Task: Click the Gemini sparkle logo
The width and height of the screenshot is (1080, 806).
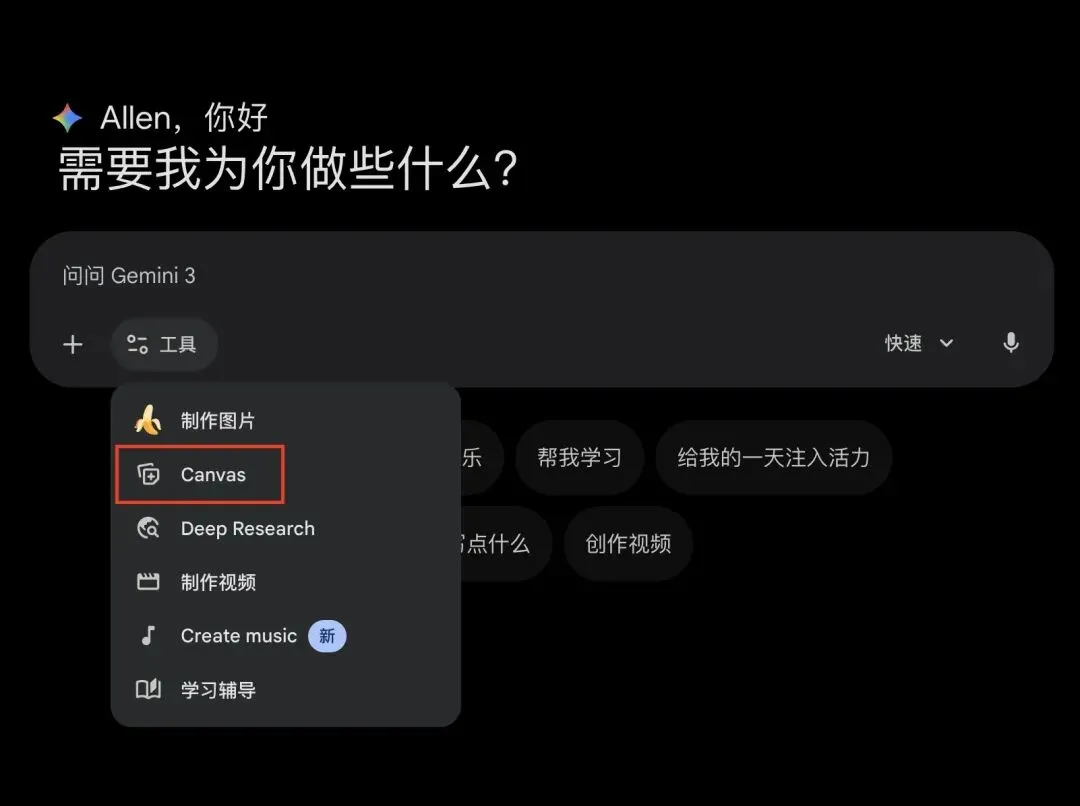Action: (x=68, y=118)
